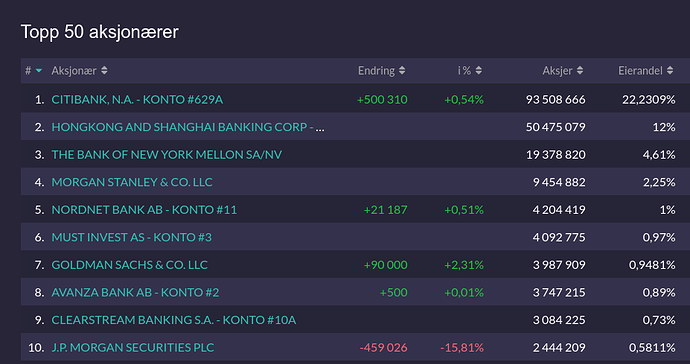Open CLEARSTREAM BANKING S.A. - KONTO #10A link

pyautogui.click(x=174, y=320)
